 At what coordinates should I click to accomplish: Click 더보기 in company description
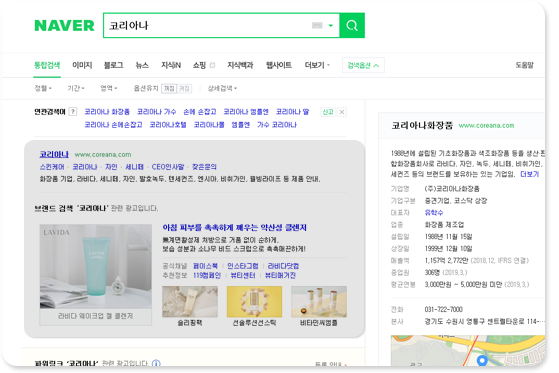tap(529, 174)
